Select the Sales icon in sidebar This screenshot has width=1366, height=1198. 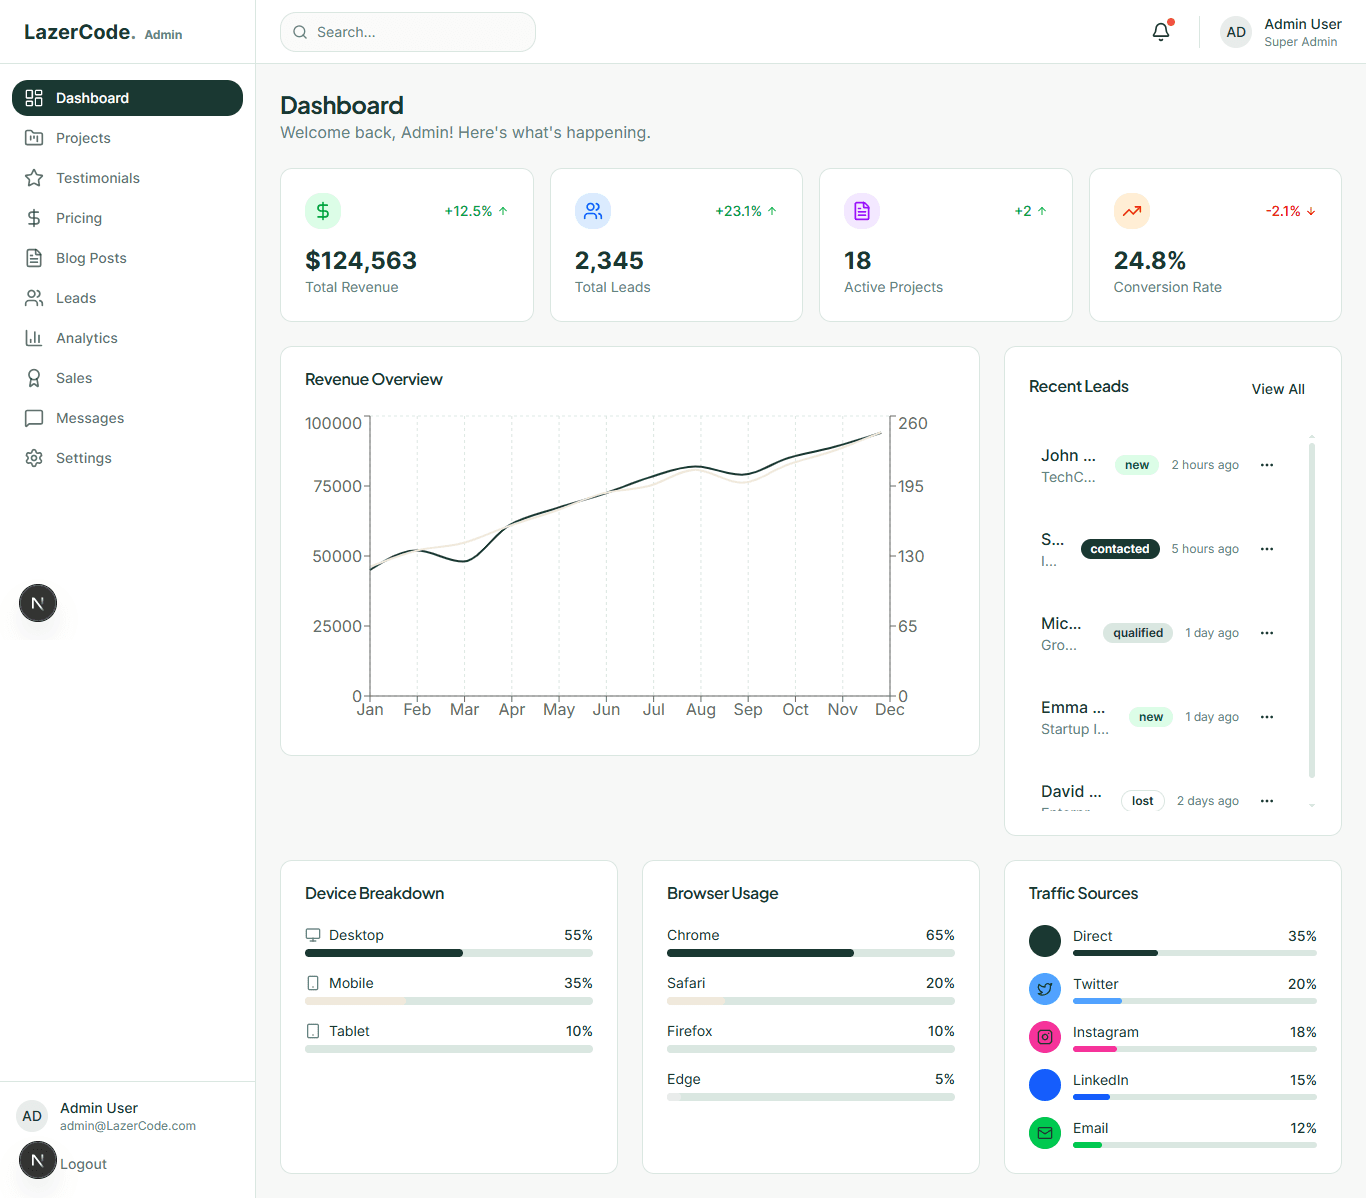tap(34, 377)
